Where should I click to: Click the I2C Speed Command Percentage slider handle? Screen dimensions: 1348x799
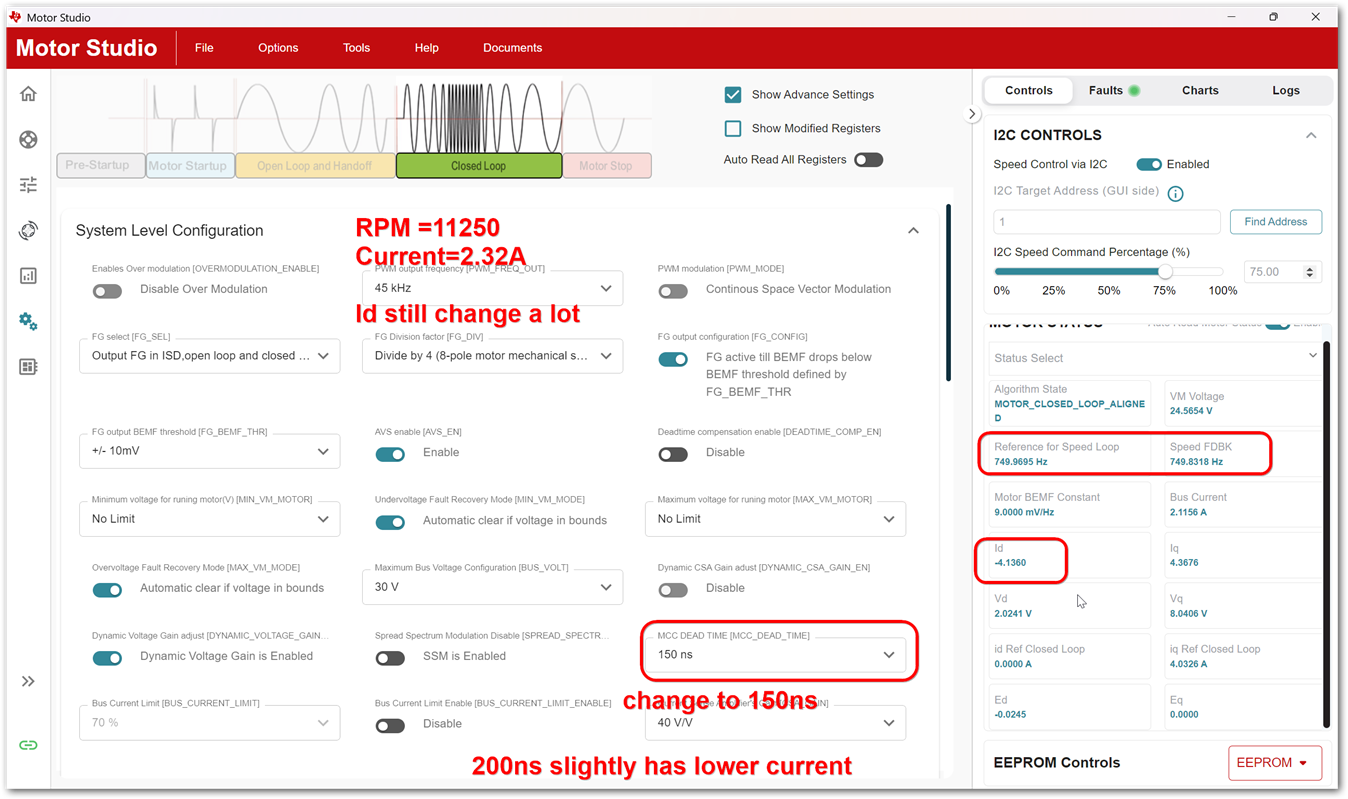click(x=1165, y=272)
